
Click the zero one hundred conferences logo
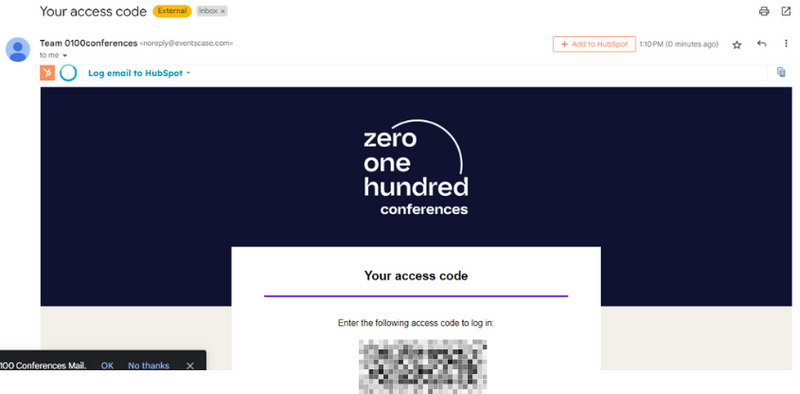pyautogui.click(x=416, y=167)
